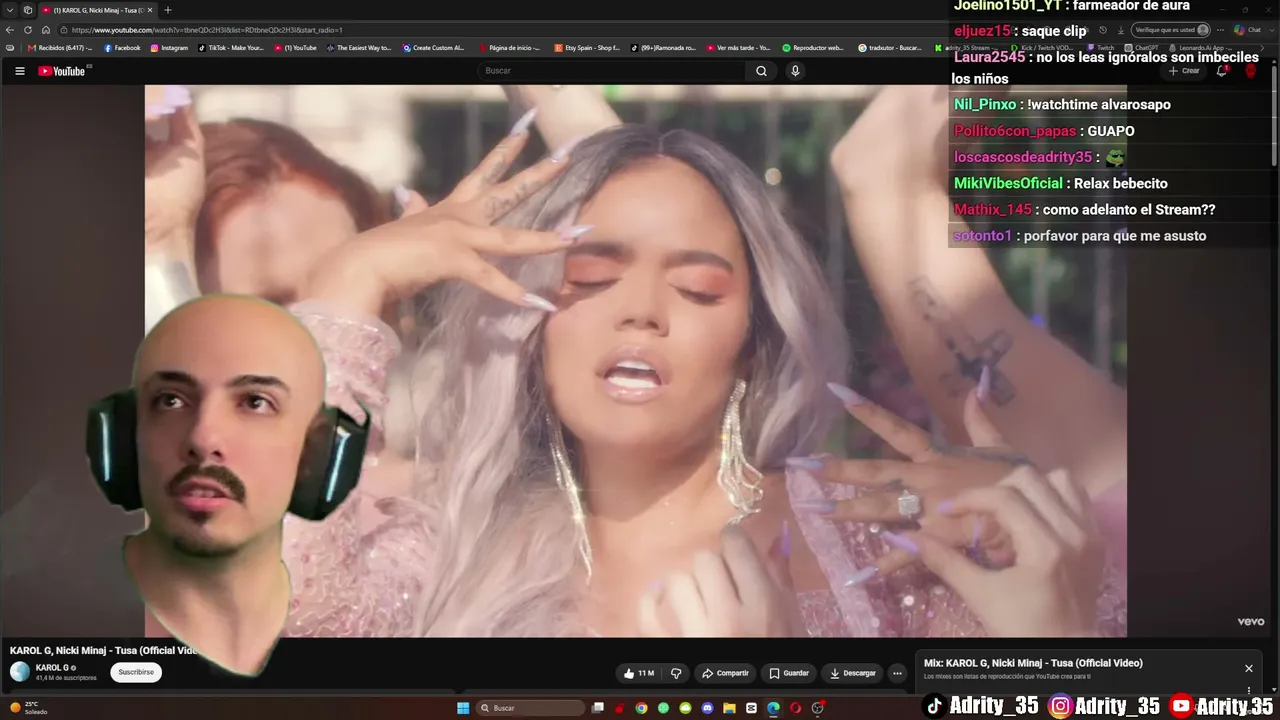Go to YouTube home via the logo

[62, 71]
